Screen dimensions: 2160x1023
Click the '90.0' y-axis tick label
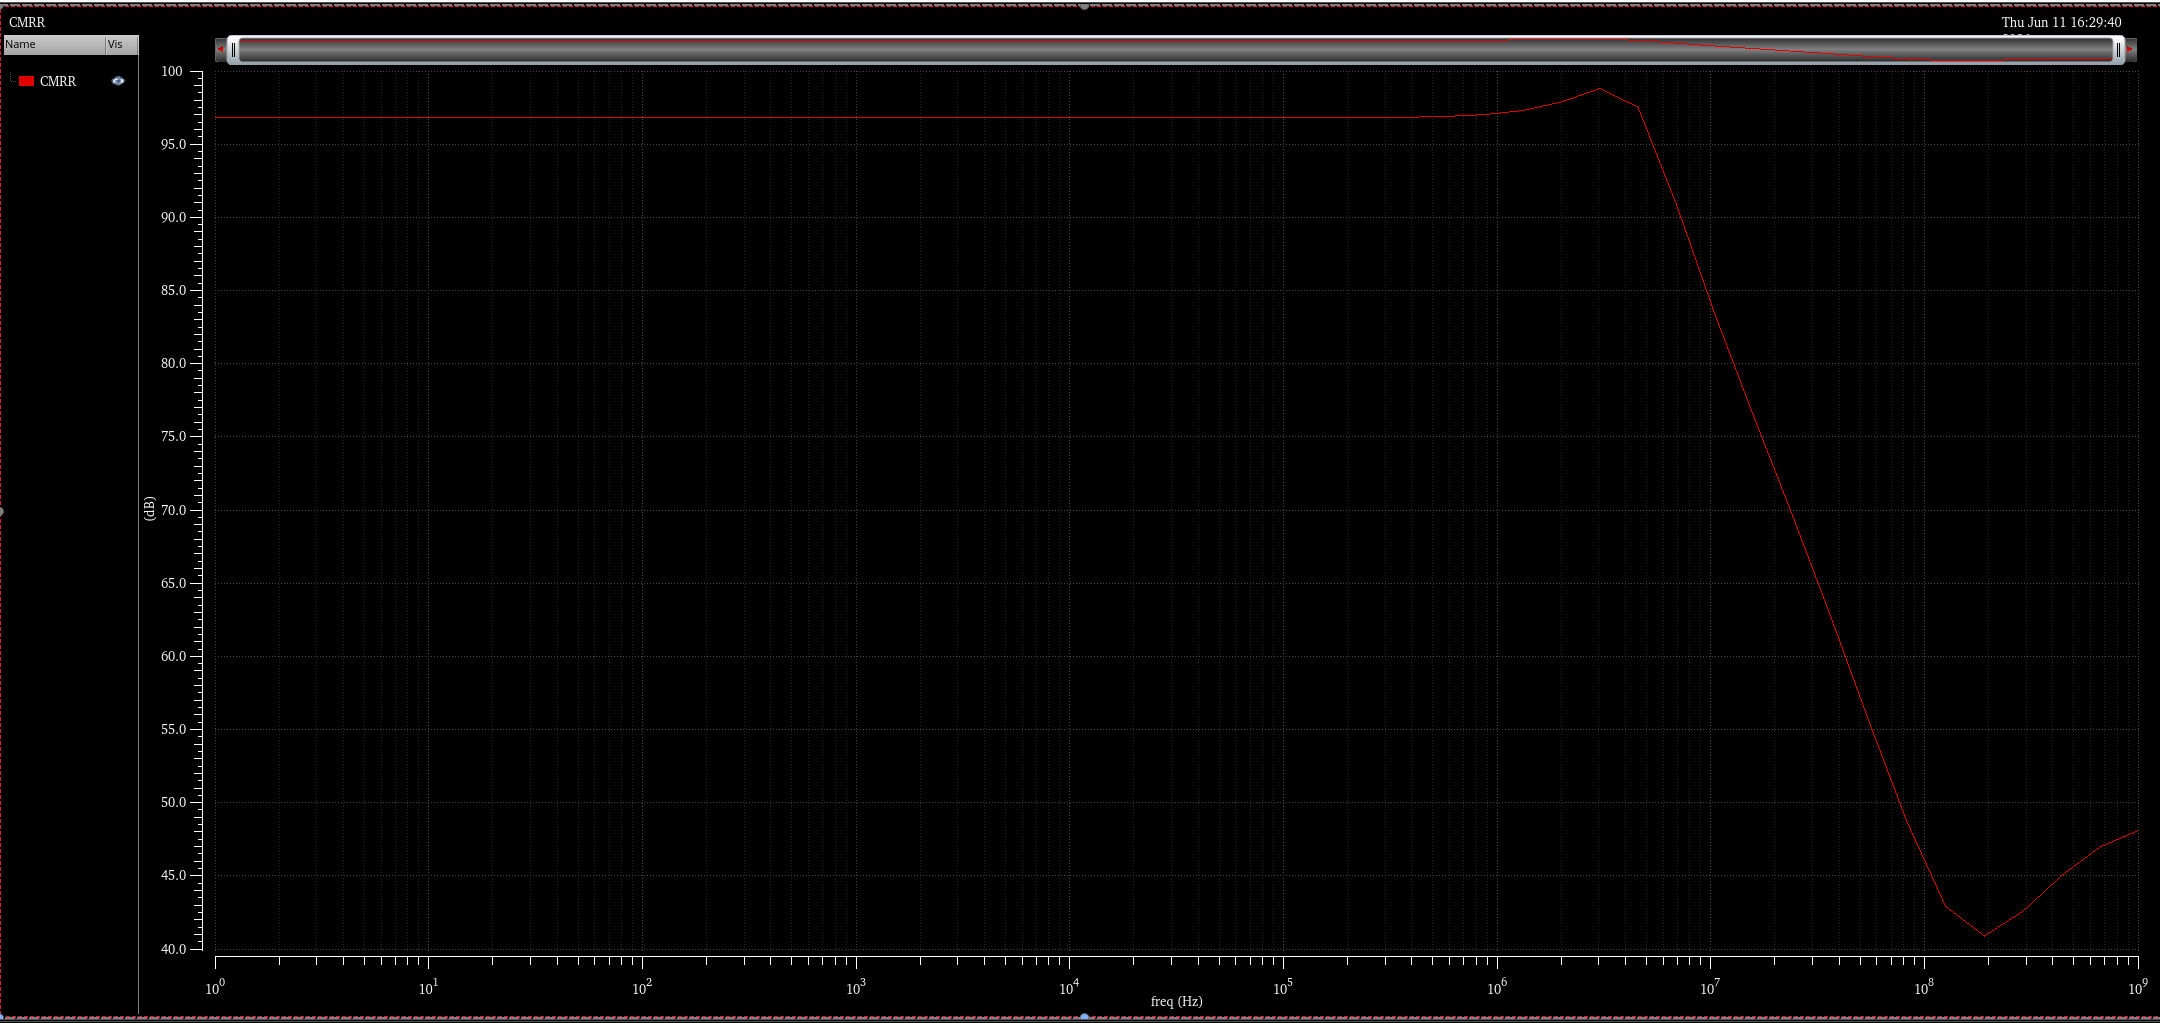pos(174,218)
